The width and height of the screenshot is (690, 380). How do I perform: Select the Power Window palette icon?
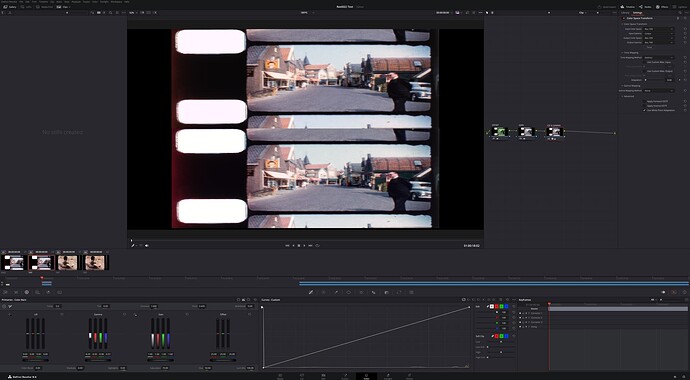pos(349,292)
